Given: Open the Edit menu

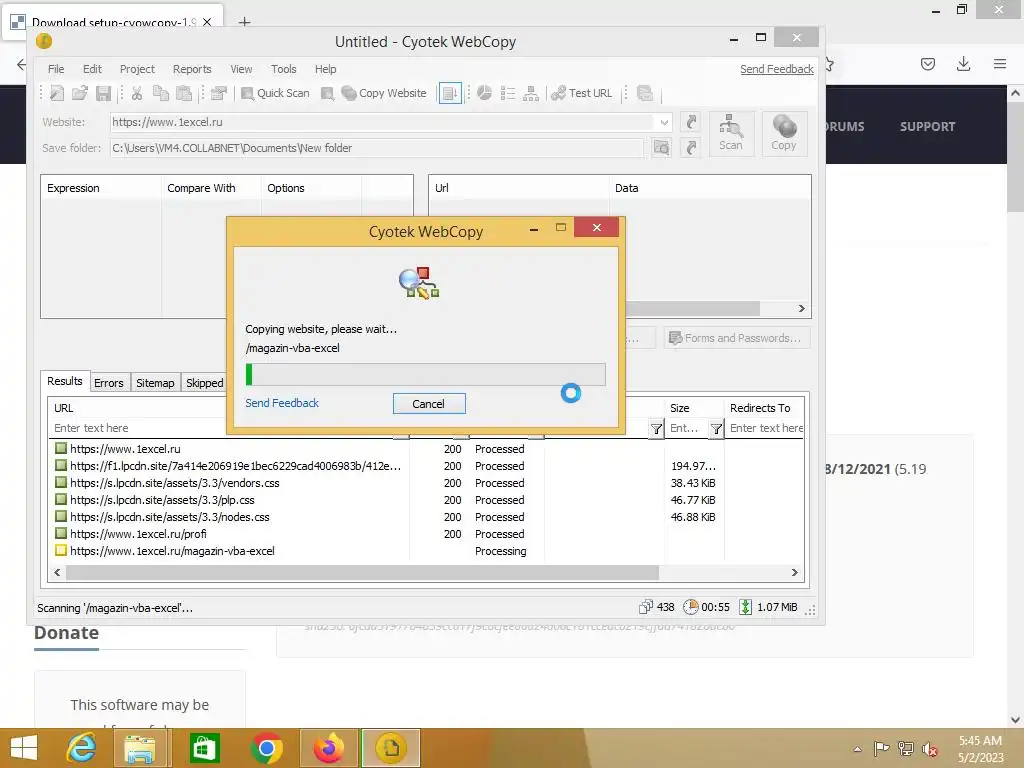Looking at the screenshot, I should coord(92,69).
